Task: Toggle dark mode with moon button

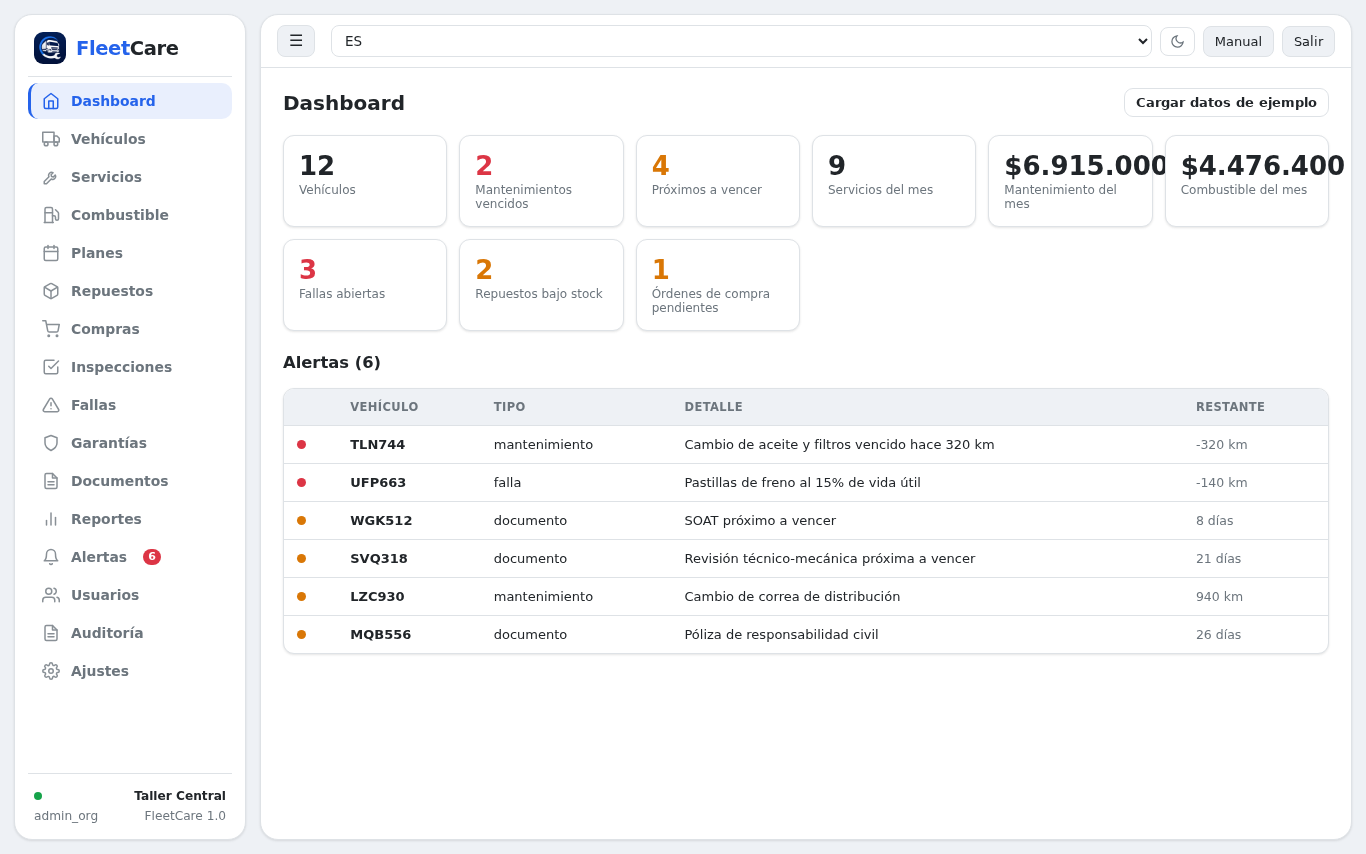Action: [x=1177, y=41]
